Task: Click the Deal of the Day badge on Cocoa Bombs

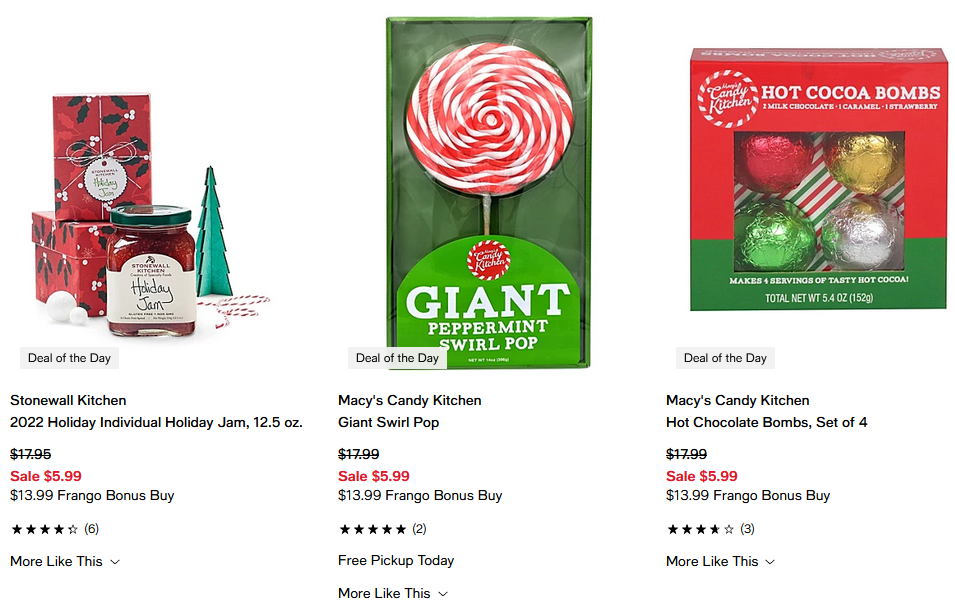Action: (x=725, y=358)
